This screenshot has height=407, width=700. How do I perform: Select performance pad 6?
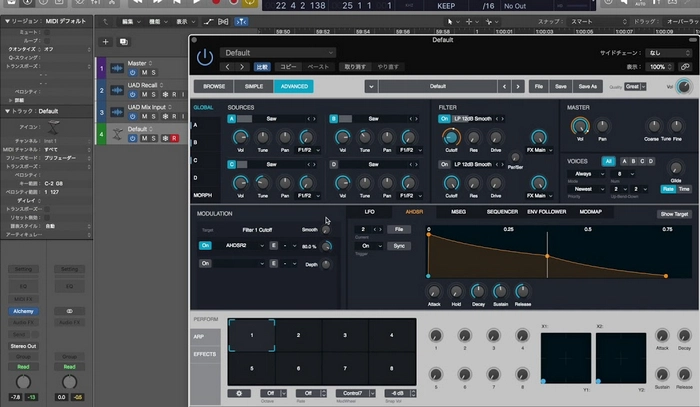point(298,367)
